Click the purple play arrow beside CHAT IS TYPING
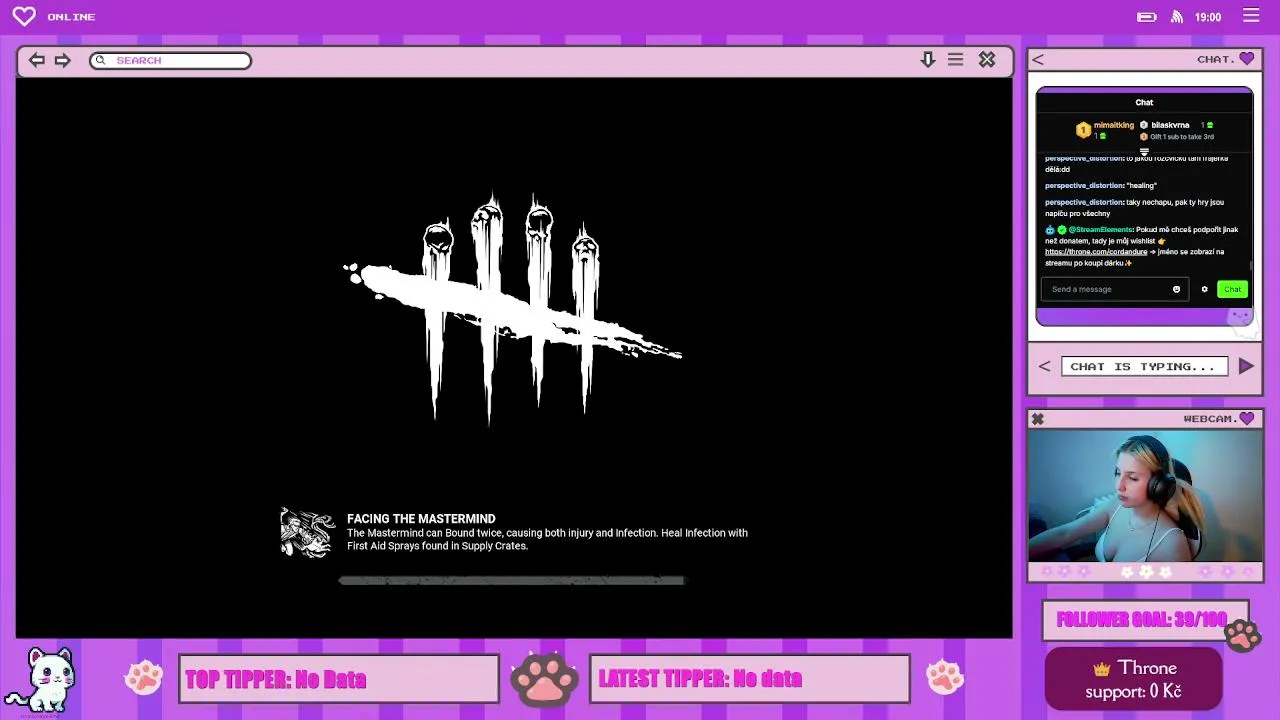This screenshot has height=720, width=1280. [1246, 366]
